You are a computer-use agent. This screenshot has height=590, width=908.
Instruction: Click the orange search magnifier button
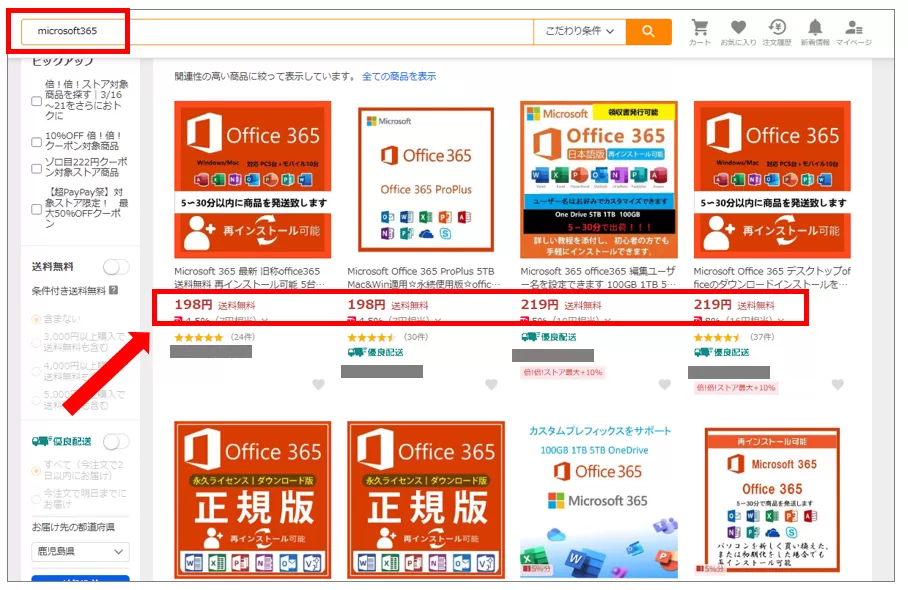pos(648,31)
